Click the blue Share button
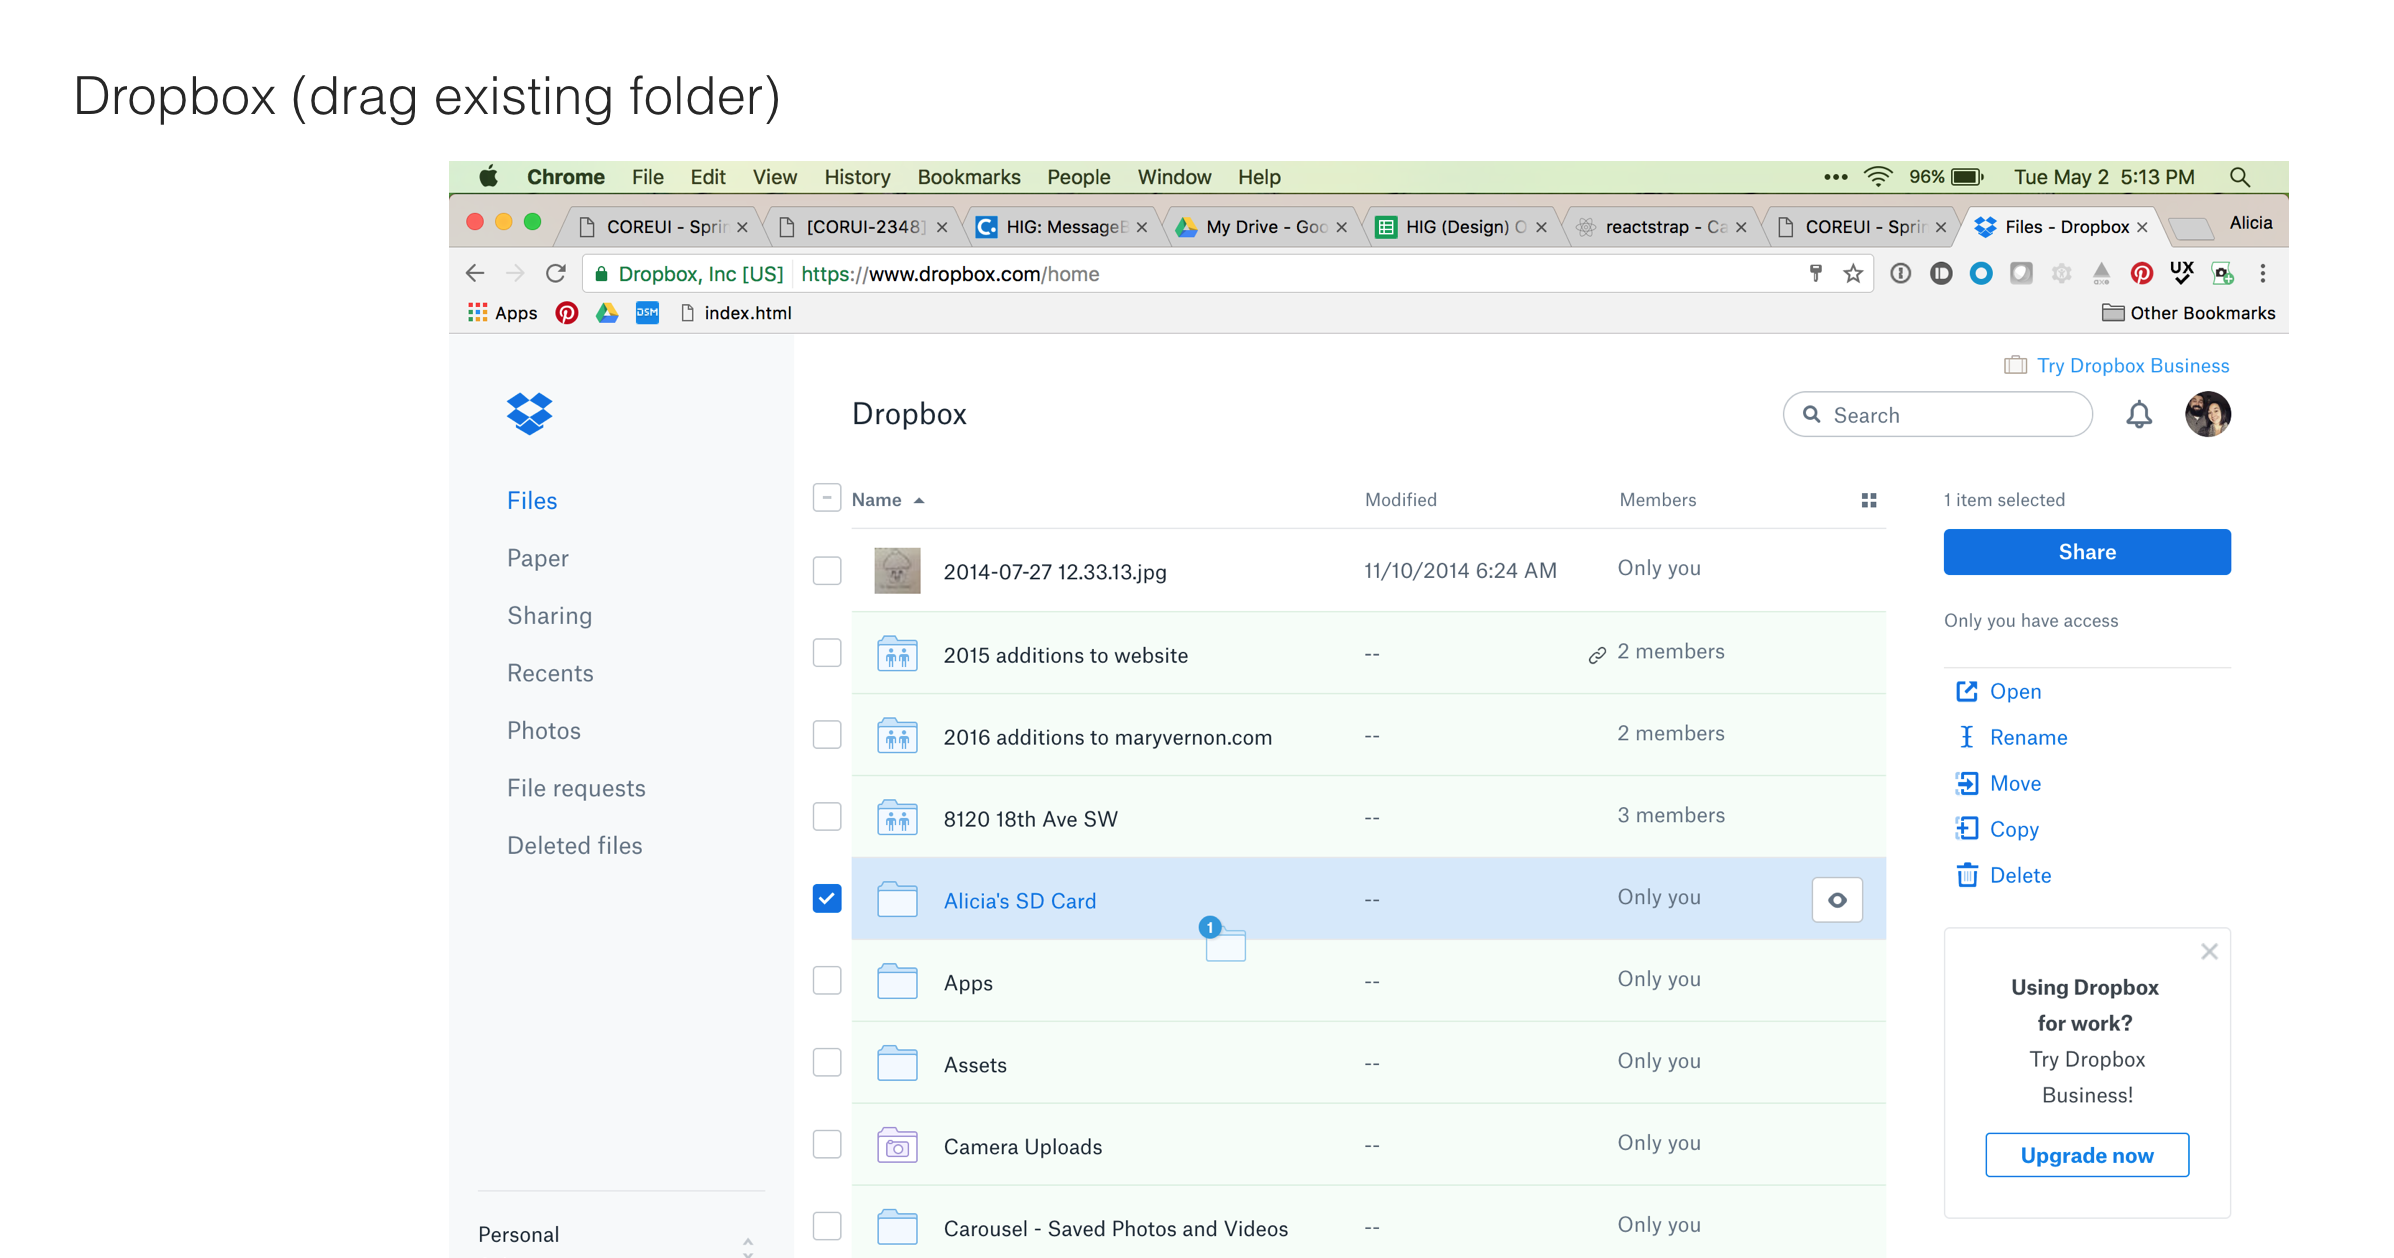 click(2087, 552)
